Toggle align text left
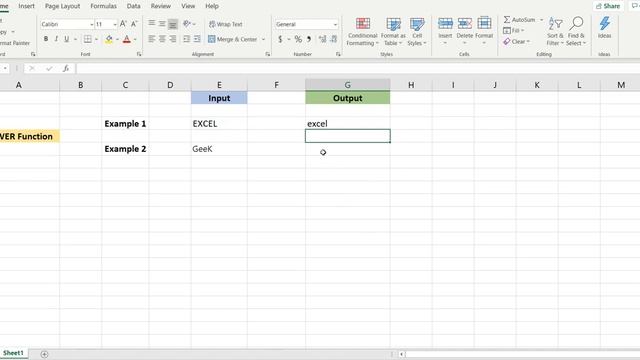The height and width of the screenshot is (360, 640). click(151, 39)
